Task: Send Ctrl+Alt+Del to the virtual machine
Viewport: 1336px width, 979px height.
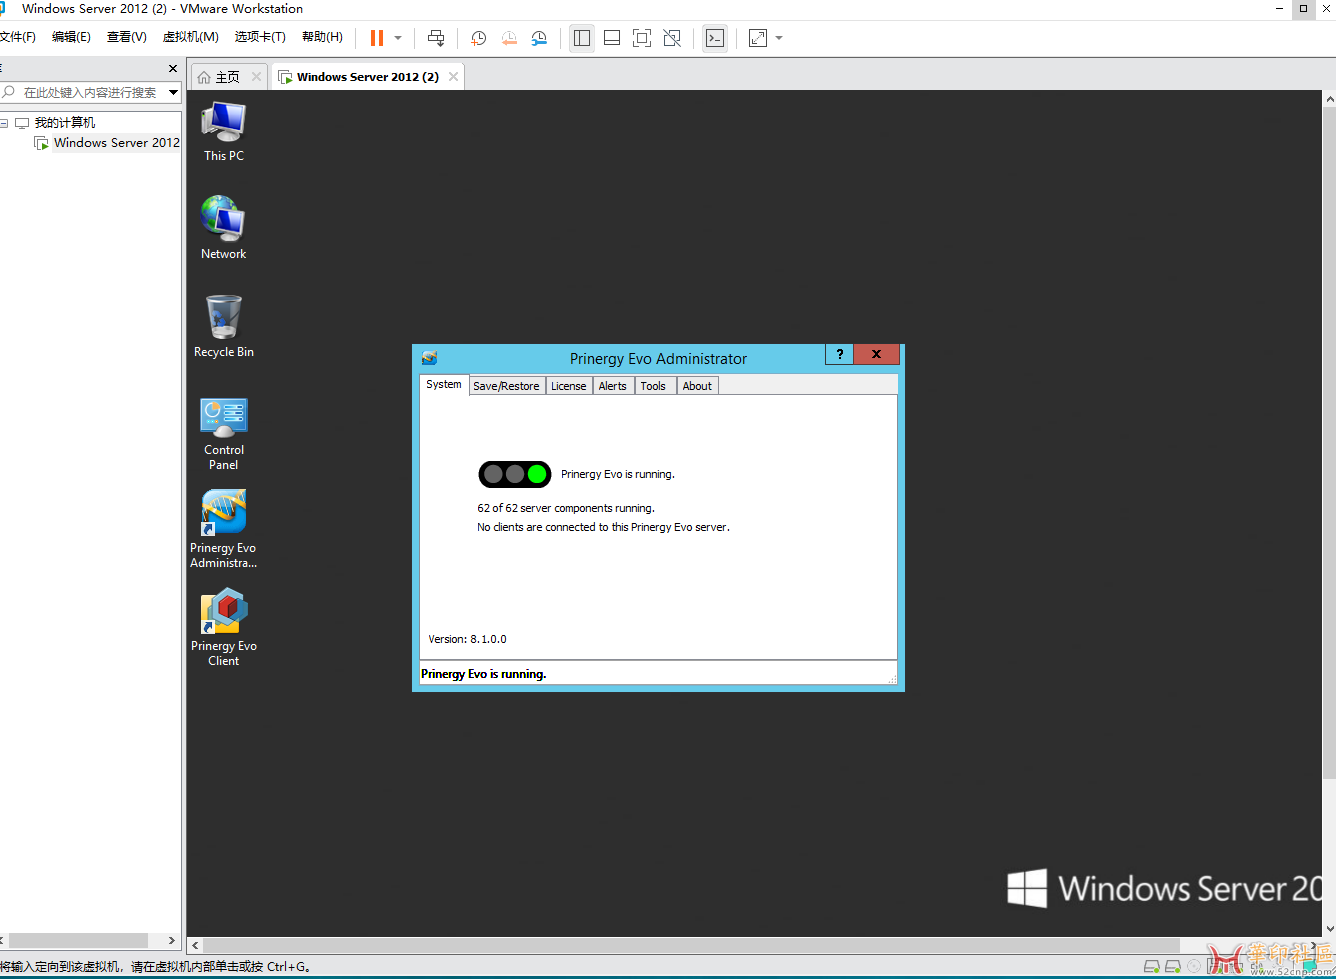Action: point(436,38)
